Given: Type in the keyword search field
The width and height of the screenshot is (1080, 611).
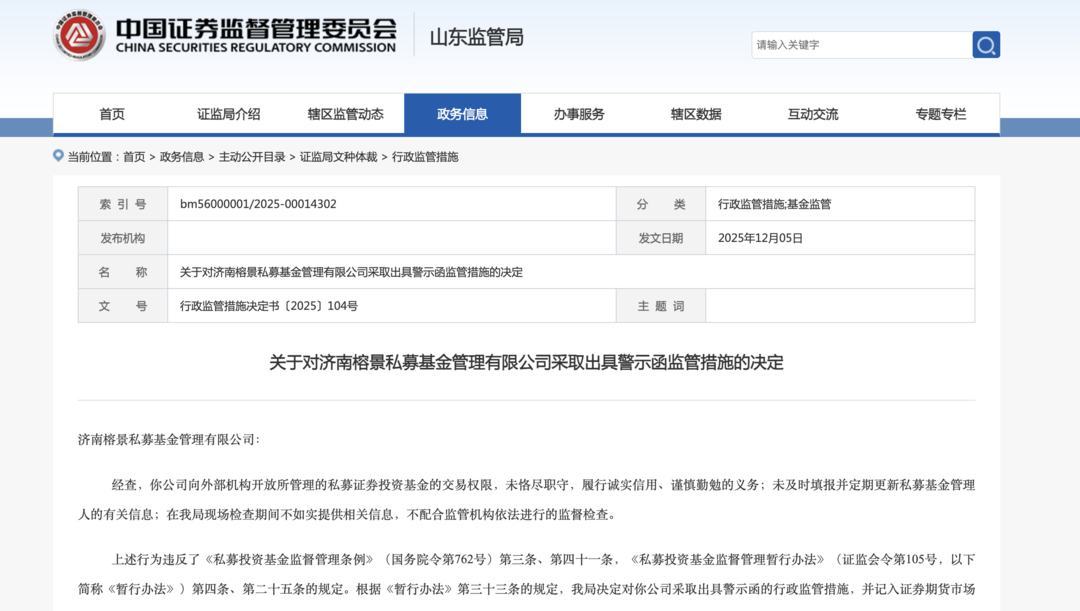Looking at the screenshot, I should [860, 45].
